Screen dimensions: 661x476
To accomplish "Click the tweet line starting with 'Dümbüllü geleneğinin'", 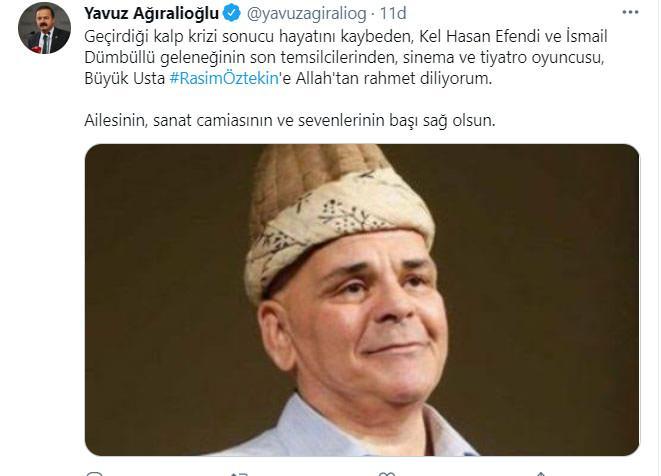I will coord(344,57).
